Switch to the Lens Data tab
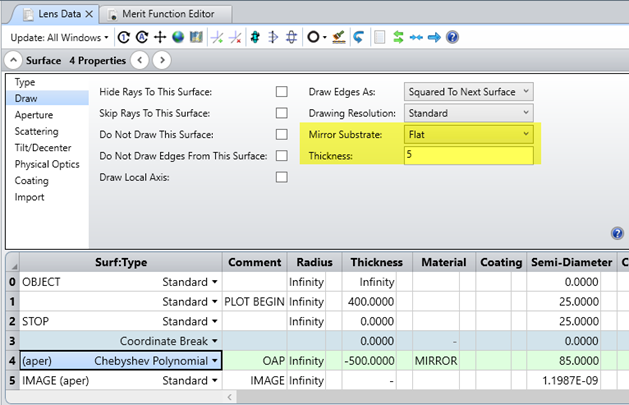This screenshot has height=405, width=629. click(x=59, y=14)
